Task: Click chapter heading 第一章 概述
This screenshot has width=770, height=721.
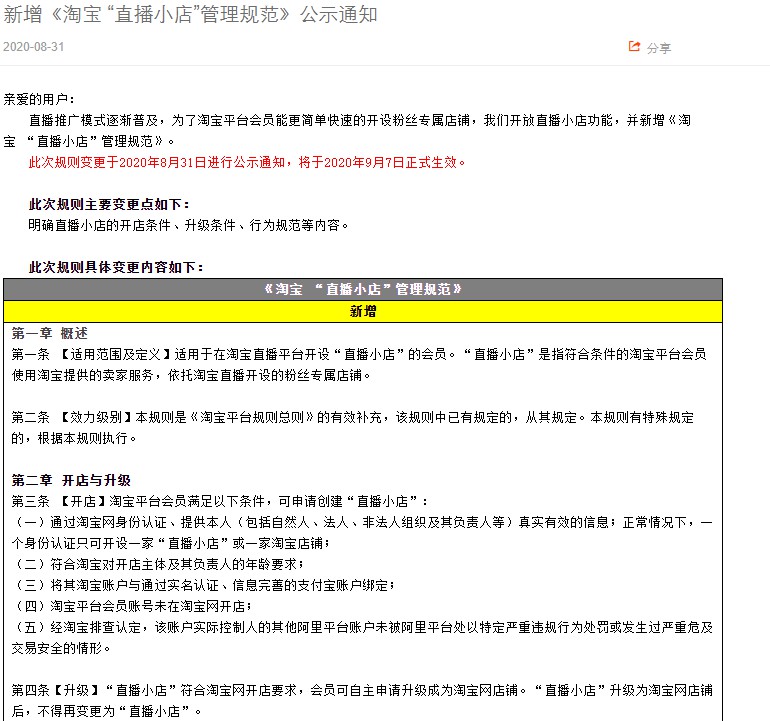Action: [x=50, y=333]
